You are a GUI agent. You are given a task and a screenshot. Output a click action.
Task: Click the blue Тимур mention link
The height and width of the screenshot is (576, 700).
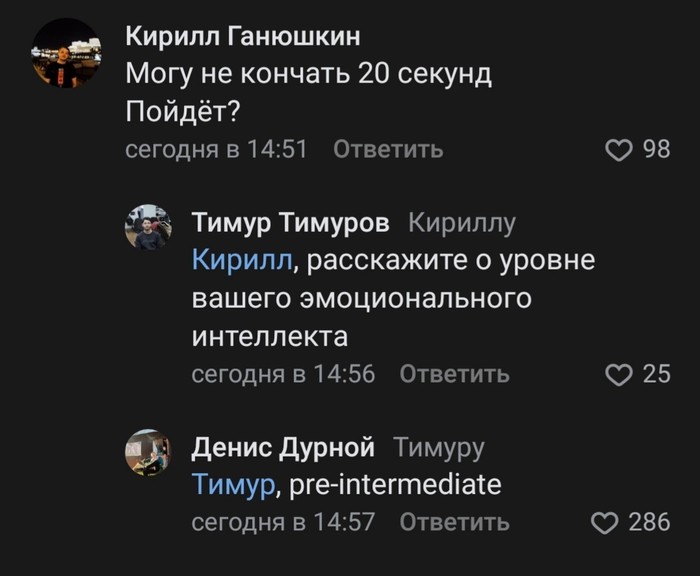pos(232,485)
